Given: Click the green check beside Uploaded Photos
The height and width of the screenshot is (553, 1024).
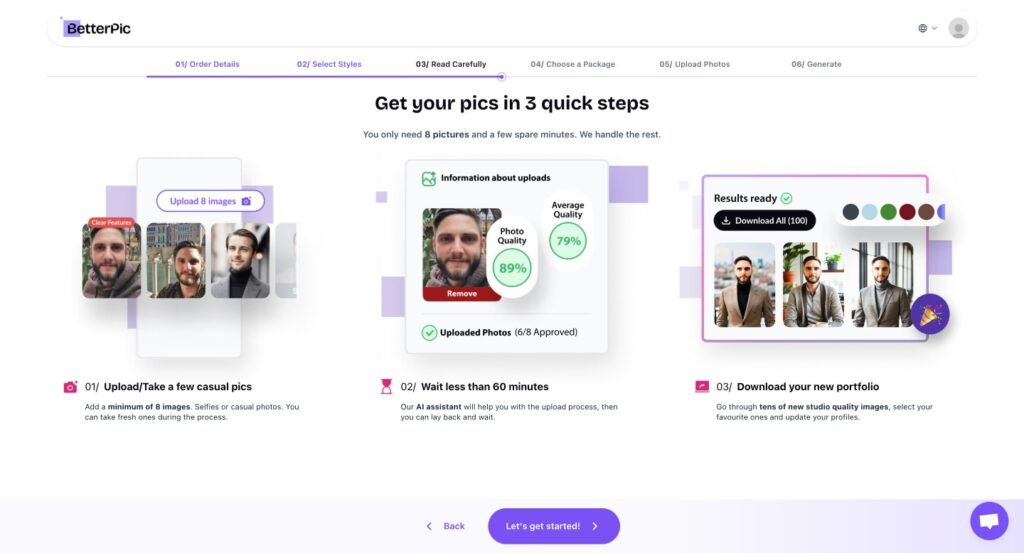Looking at the screenshot, I should pyautogui.click(x=429, y=333).
